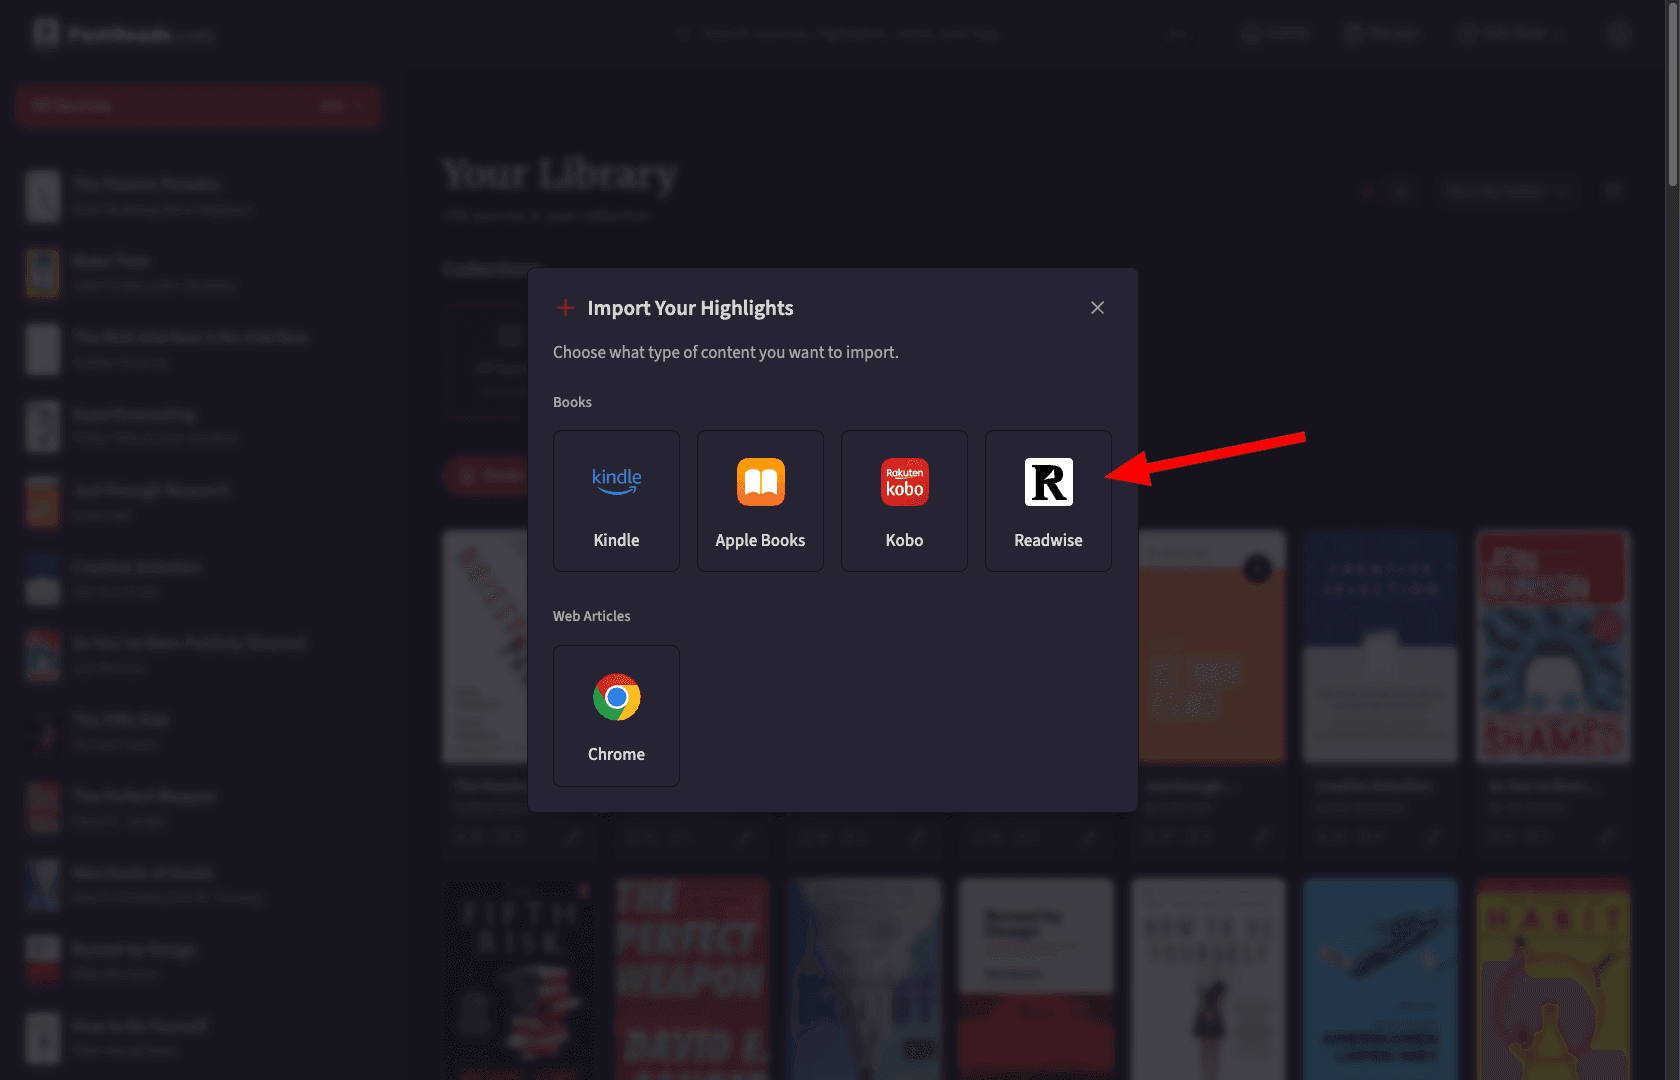
Task: Select Chrome under Web Articles
Action: (616, 716)
